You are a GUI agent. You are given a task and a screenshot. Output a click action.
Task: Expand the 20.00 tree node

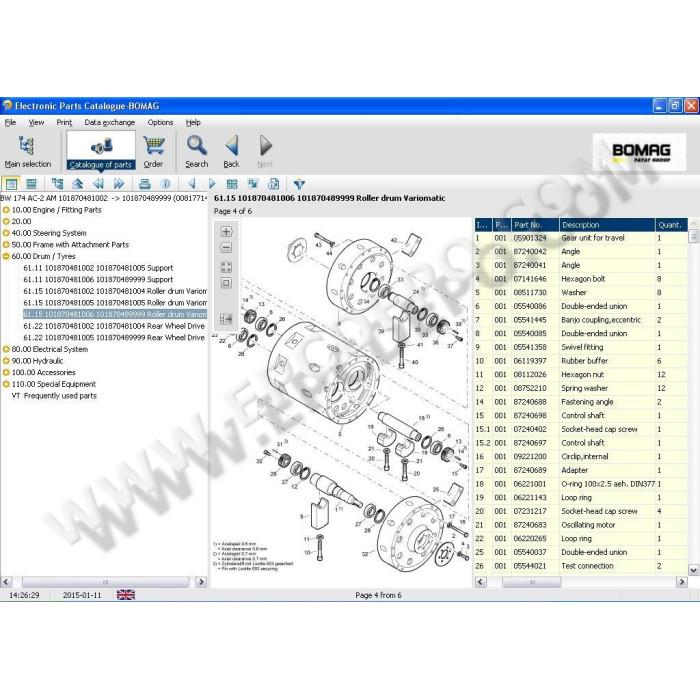click(x=6, y=221)
